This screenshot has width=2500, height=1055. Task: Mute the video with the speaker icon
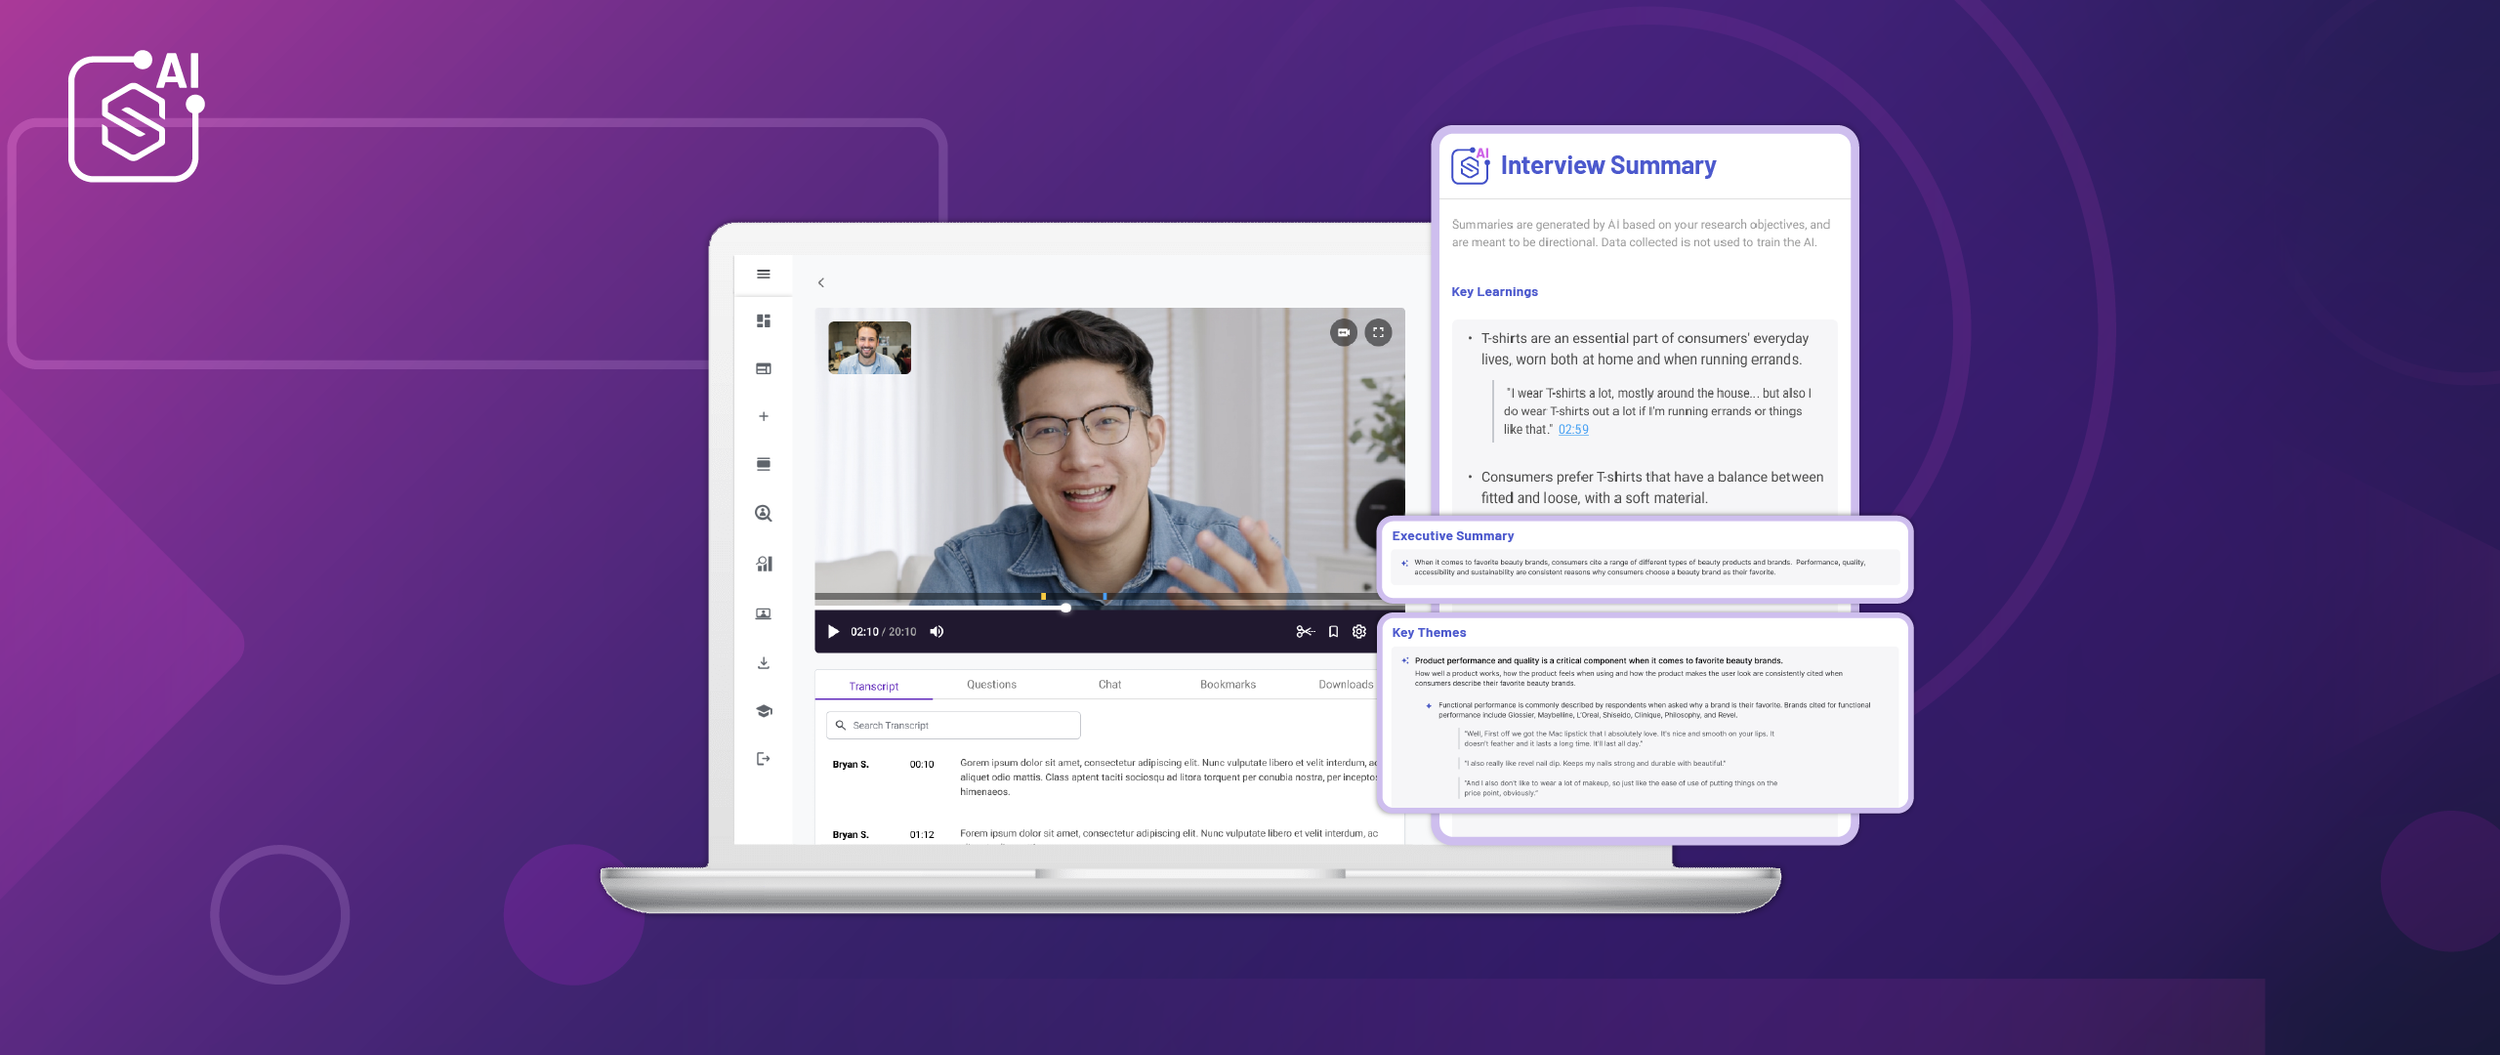[937, 632]
